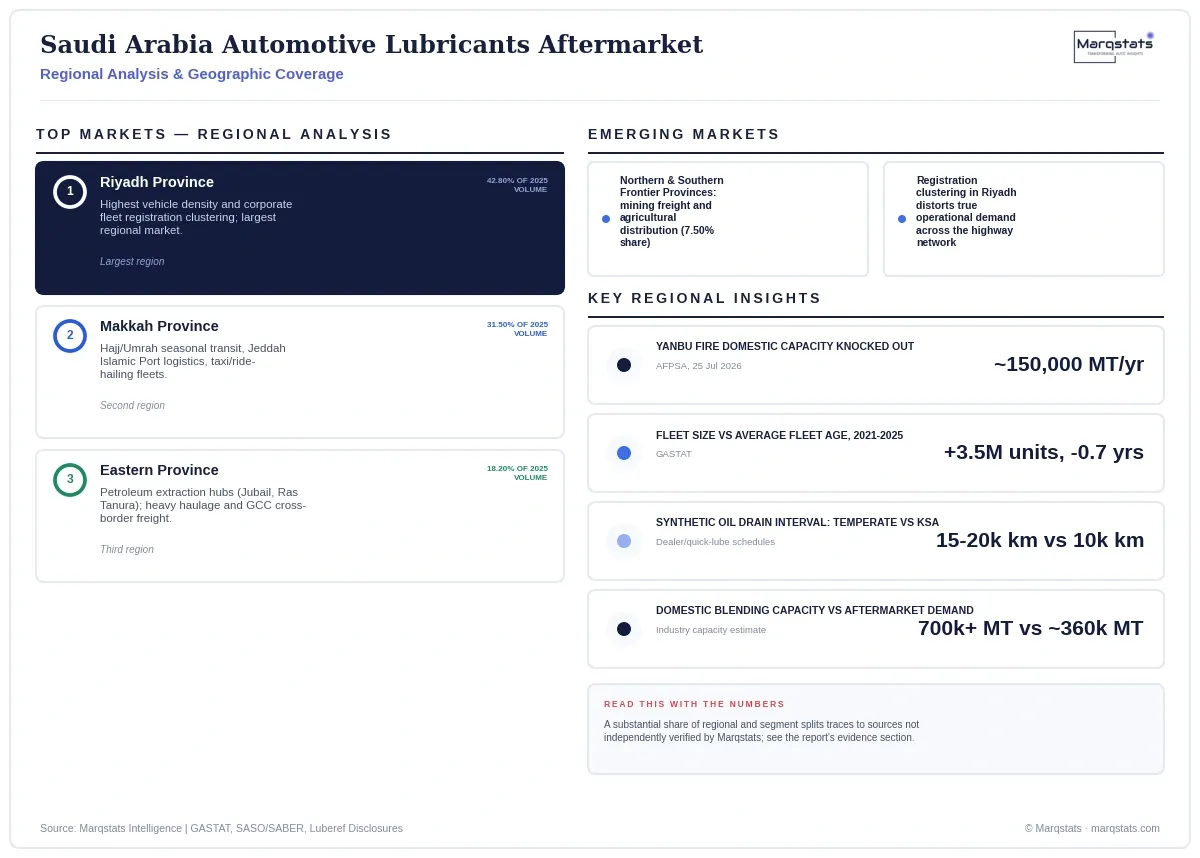1200x858 pixels.
Task: Click the footer source line citing GASTAT, SASO/SABER
Action: [221, 828]
